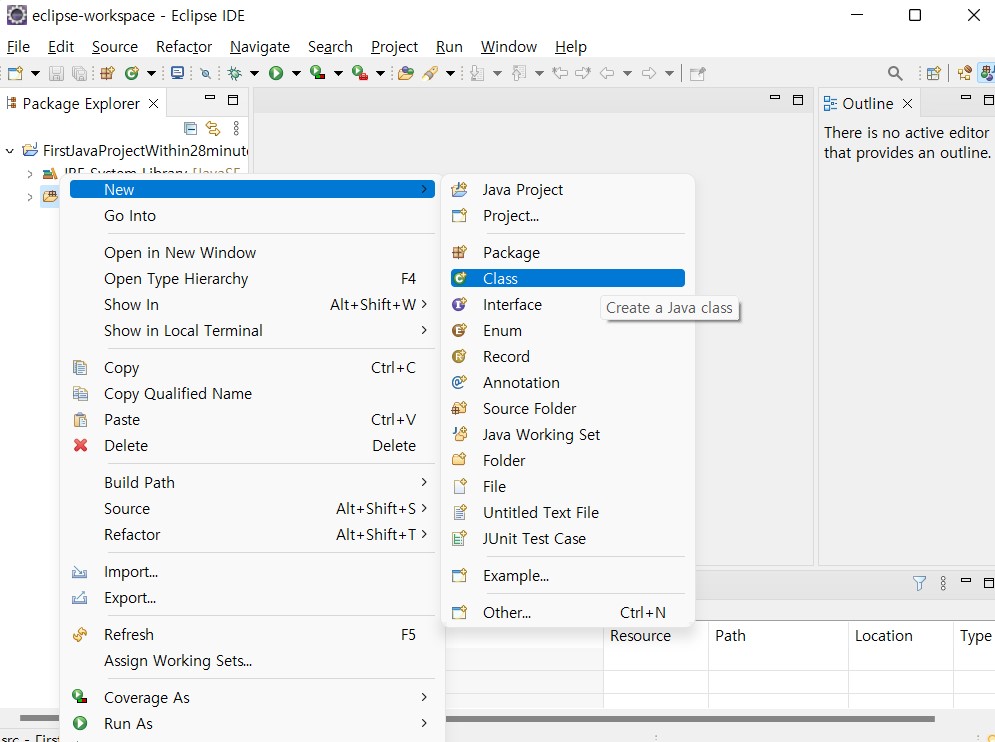
Task: Click the Resource column header
Action: click(x=656, y=636)
